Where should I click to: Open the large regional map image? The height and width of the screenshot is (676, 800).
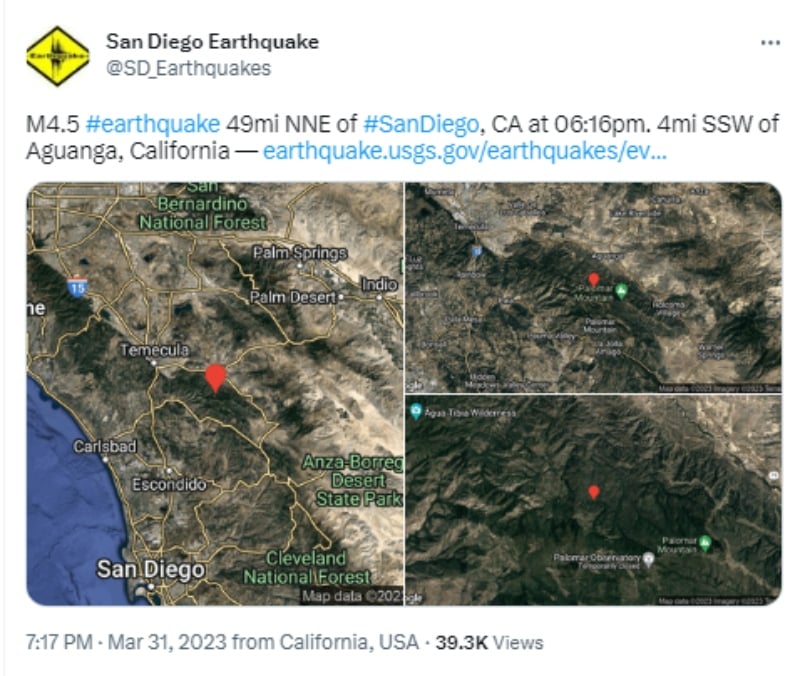(215, 394)
